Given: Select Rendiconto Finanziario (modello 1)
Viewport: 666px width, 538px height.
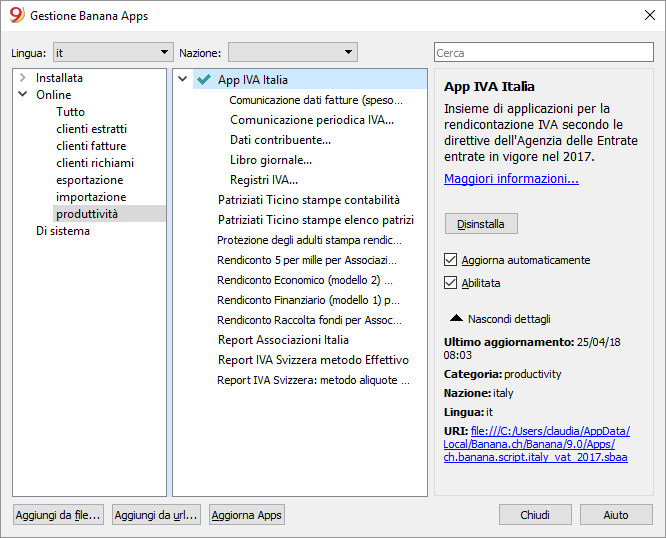Looking at the screenshot, I should click(308, 300).
